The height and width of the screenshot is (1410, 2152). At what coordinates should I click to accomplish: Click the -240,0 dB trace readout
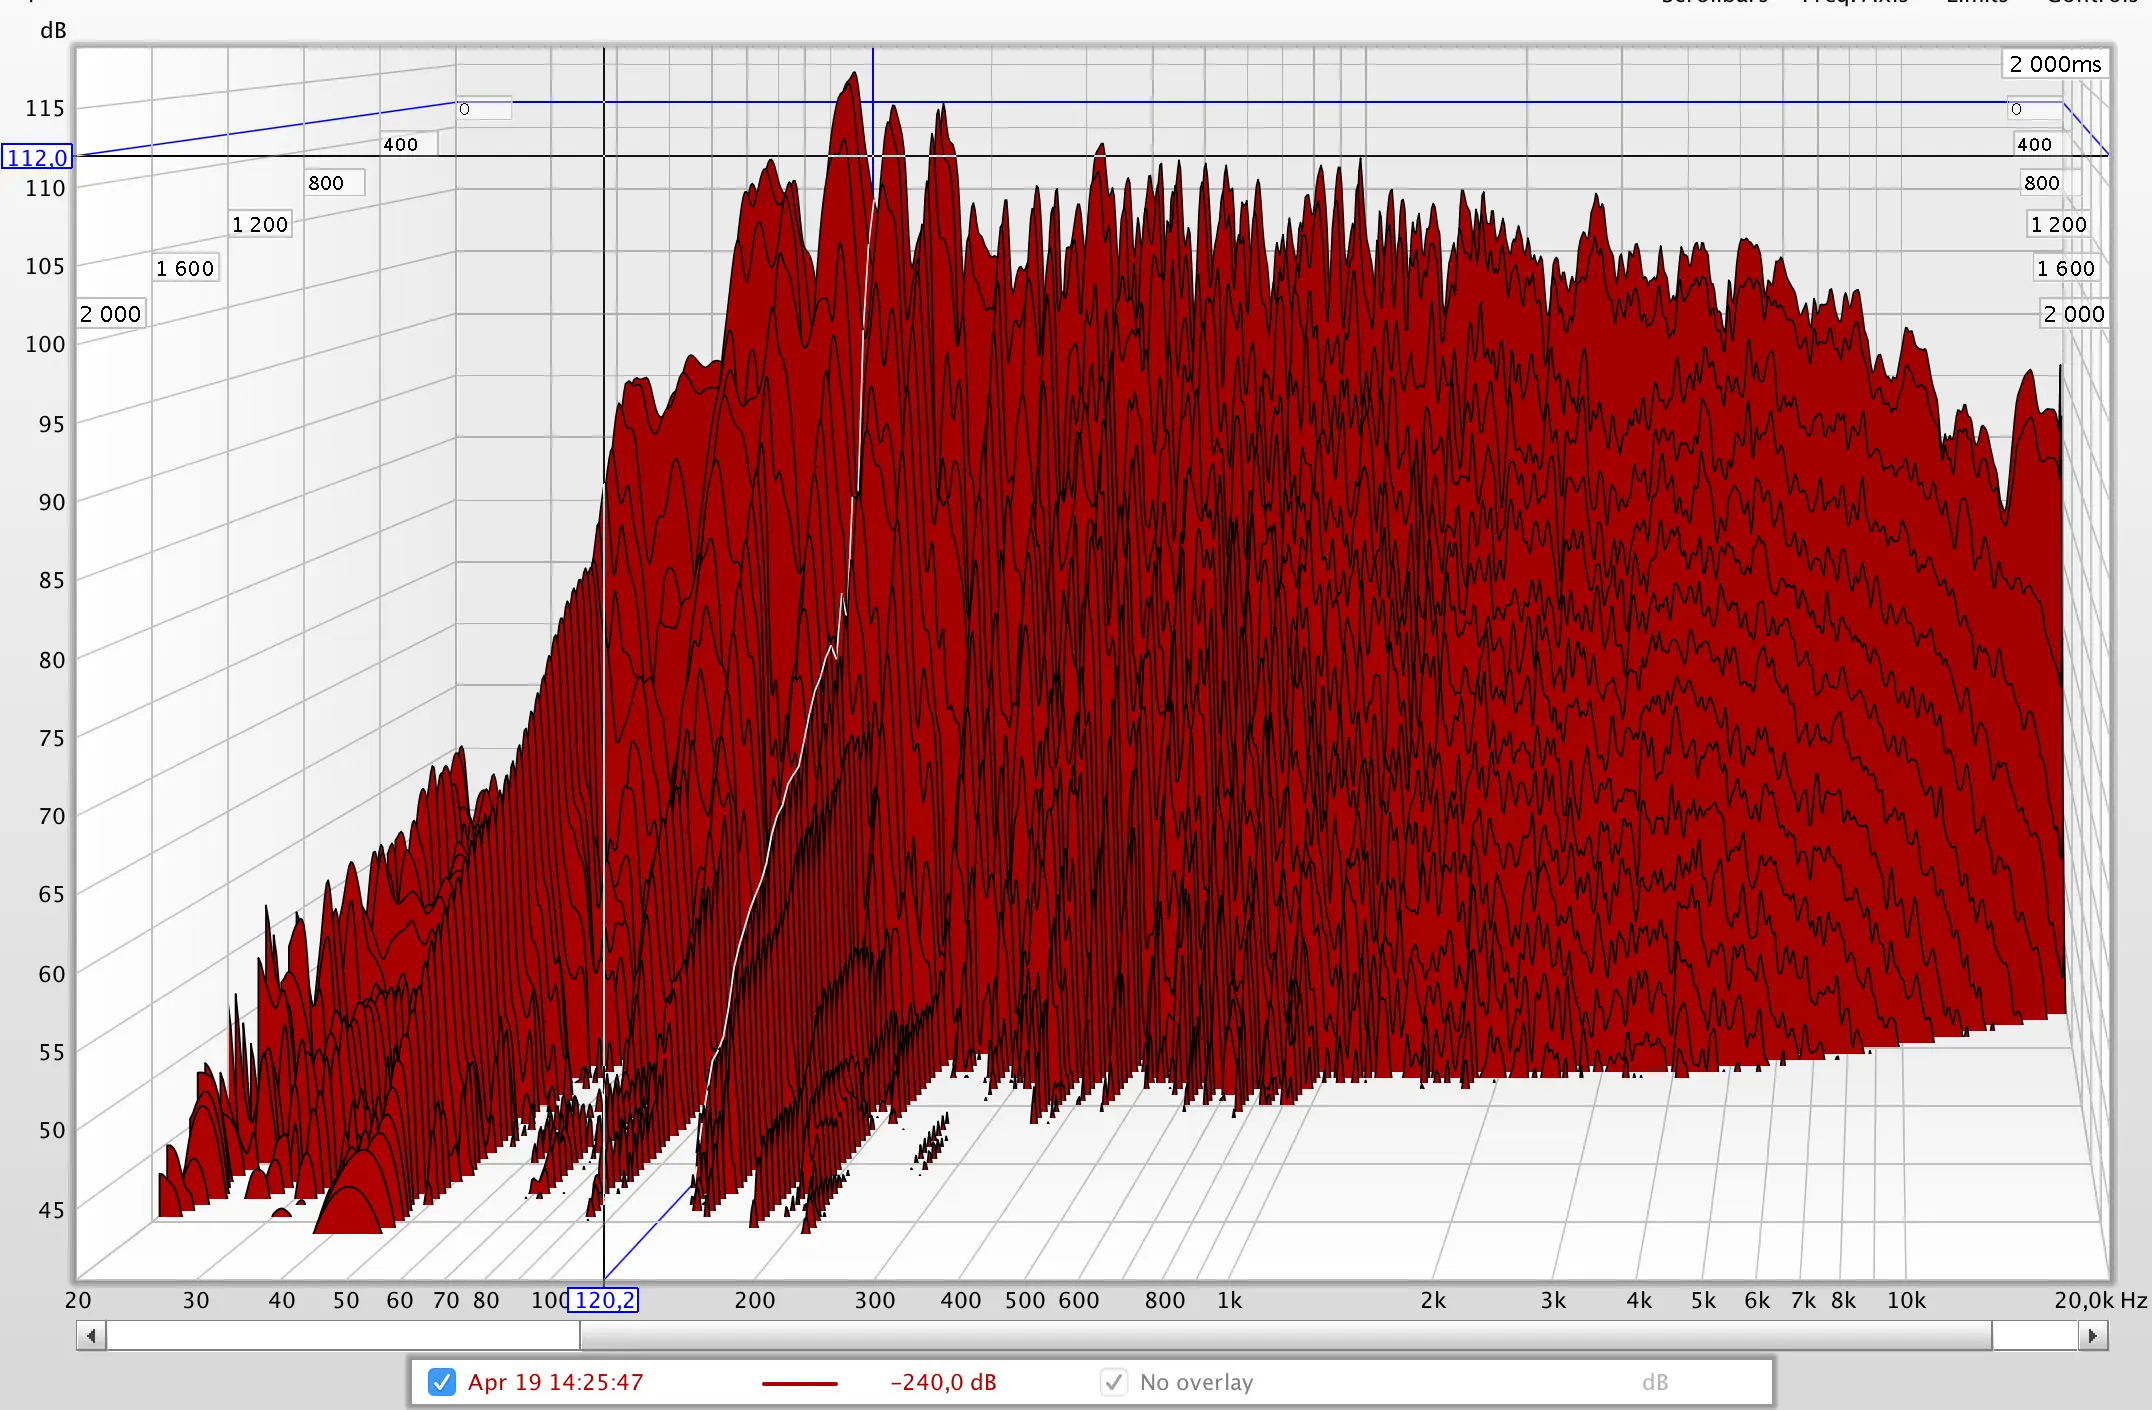943,1382
